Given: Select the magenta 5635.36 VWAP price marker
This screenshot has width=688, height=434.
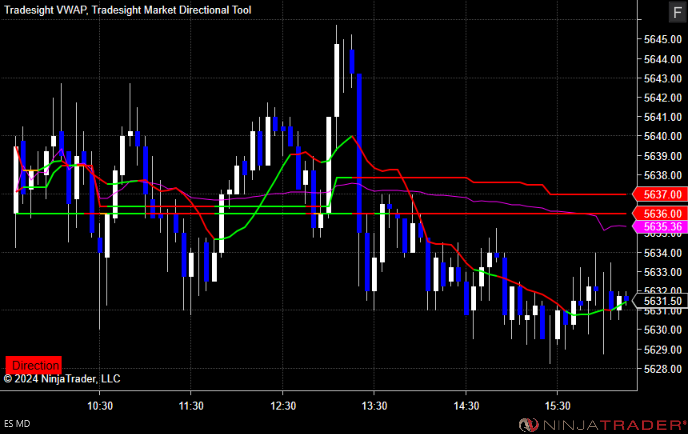Looking at the screenshot, I should pyautogui.click(x=659, y=227).
